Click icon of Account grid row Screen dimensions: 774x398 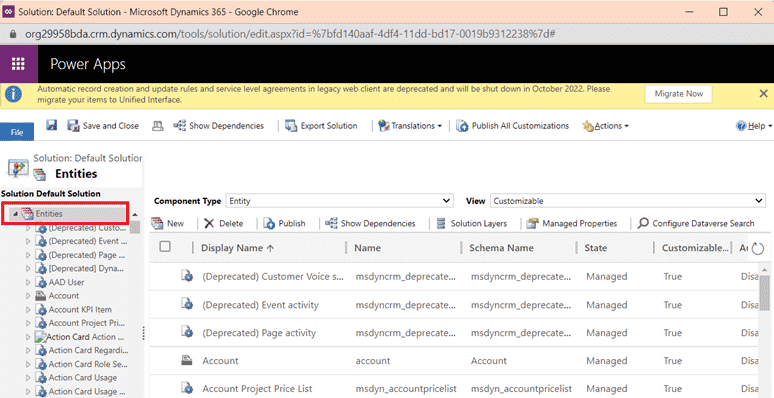[187, 360]
